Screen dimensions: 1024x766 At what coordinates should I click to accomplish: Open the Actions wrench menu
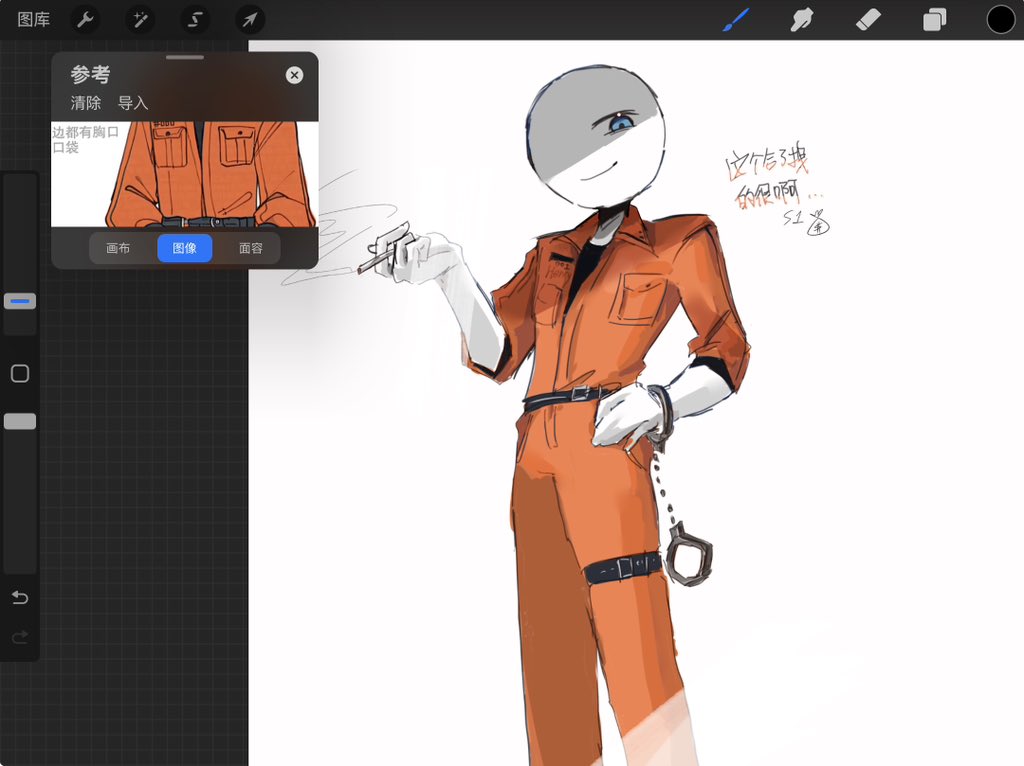point(84,19)
